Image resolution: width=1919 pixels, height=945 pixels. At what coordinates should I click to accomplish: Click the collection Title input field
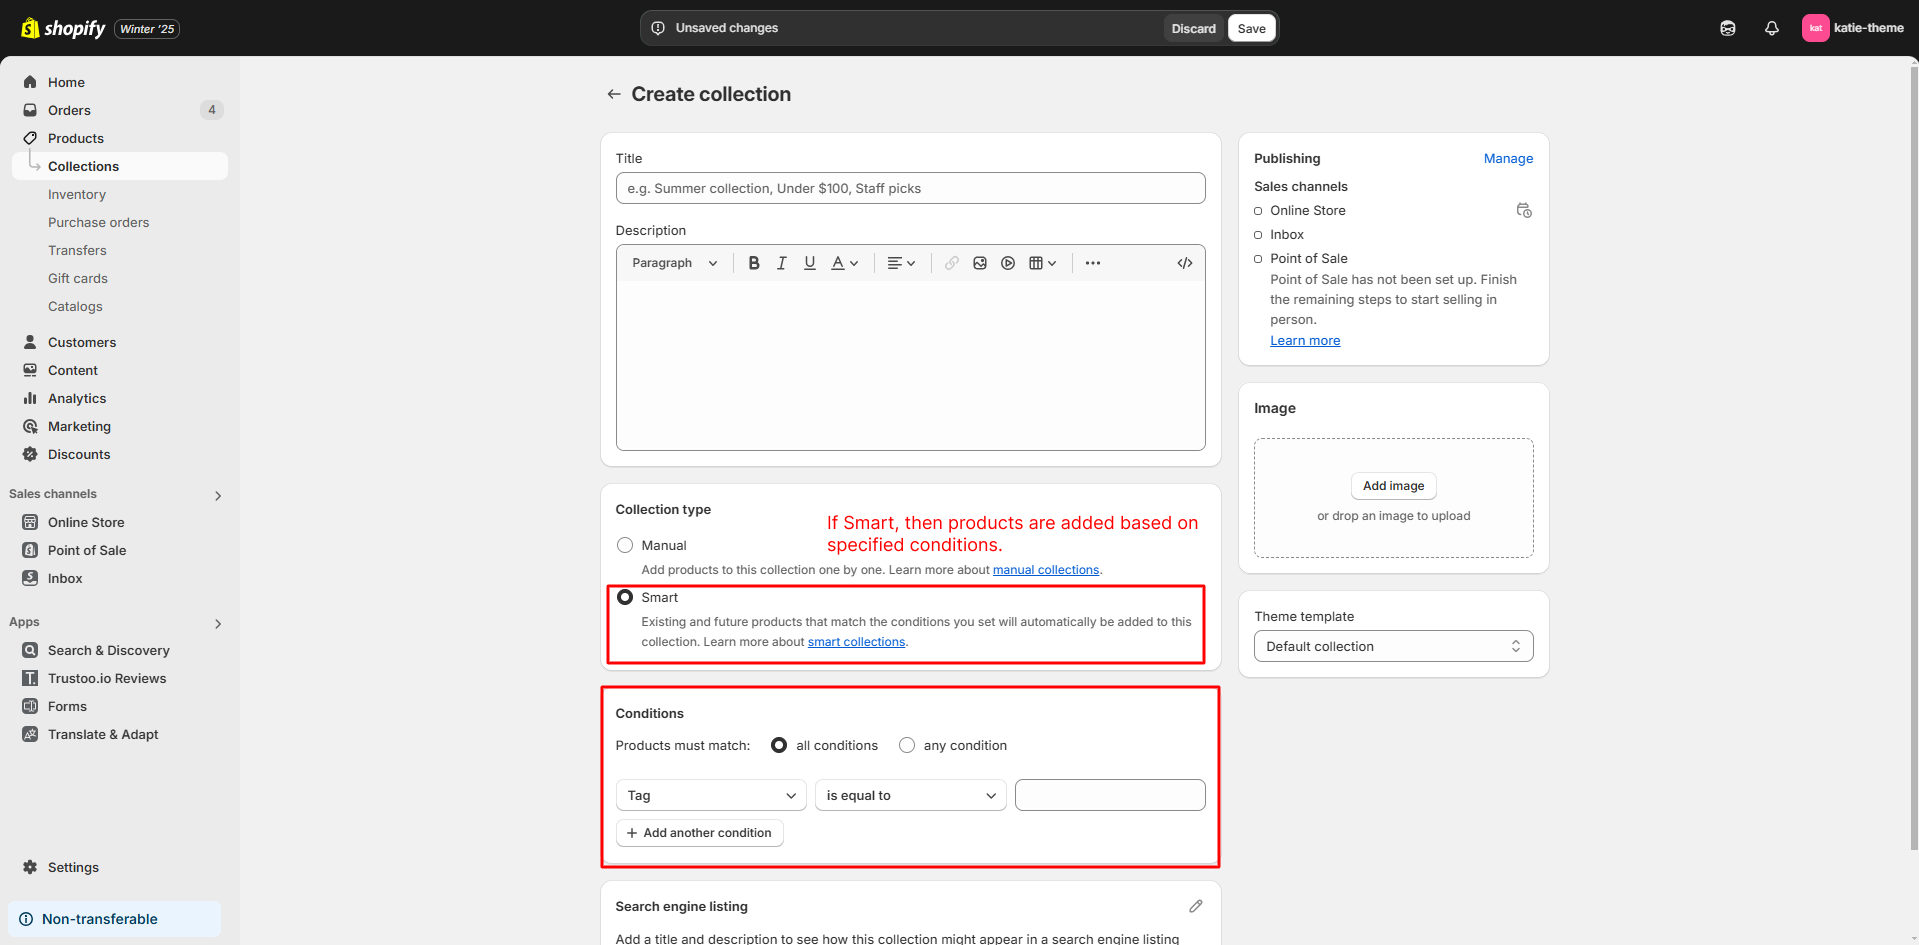tap(910, 188)
